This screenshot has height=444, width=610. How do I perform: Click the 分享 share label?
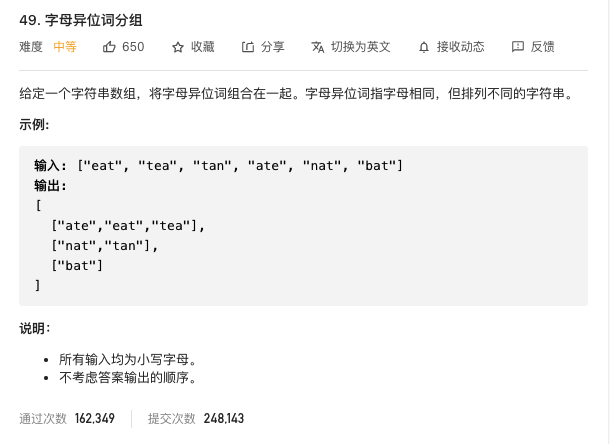[x=272, y=47]
